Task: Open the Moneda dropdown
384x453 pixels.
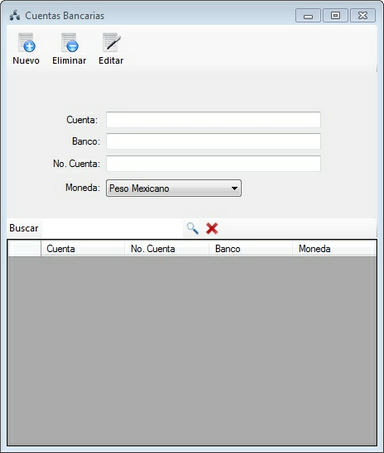Action: pyautogui.click(x=174, y=188)
